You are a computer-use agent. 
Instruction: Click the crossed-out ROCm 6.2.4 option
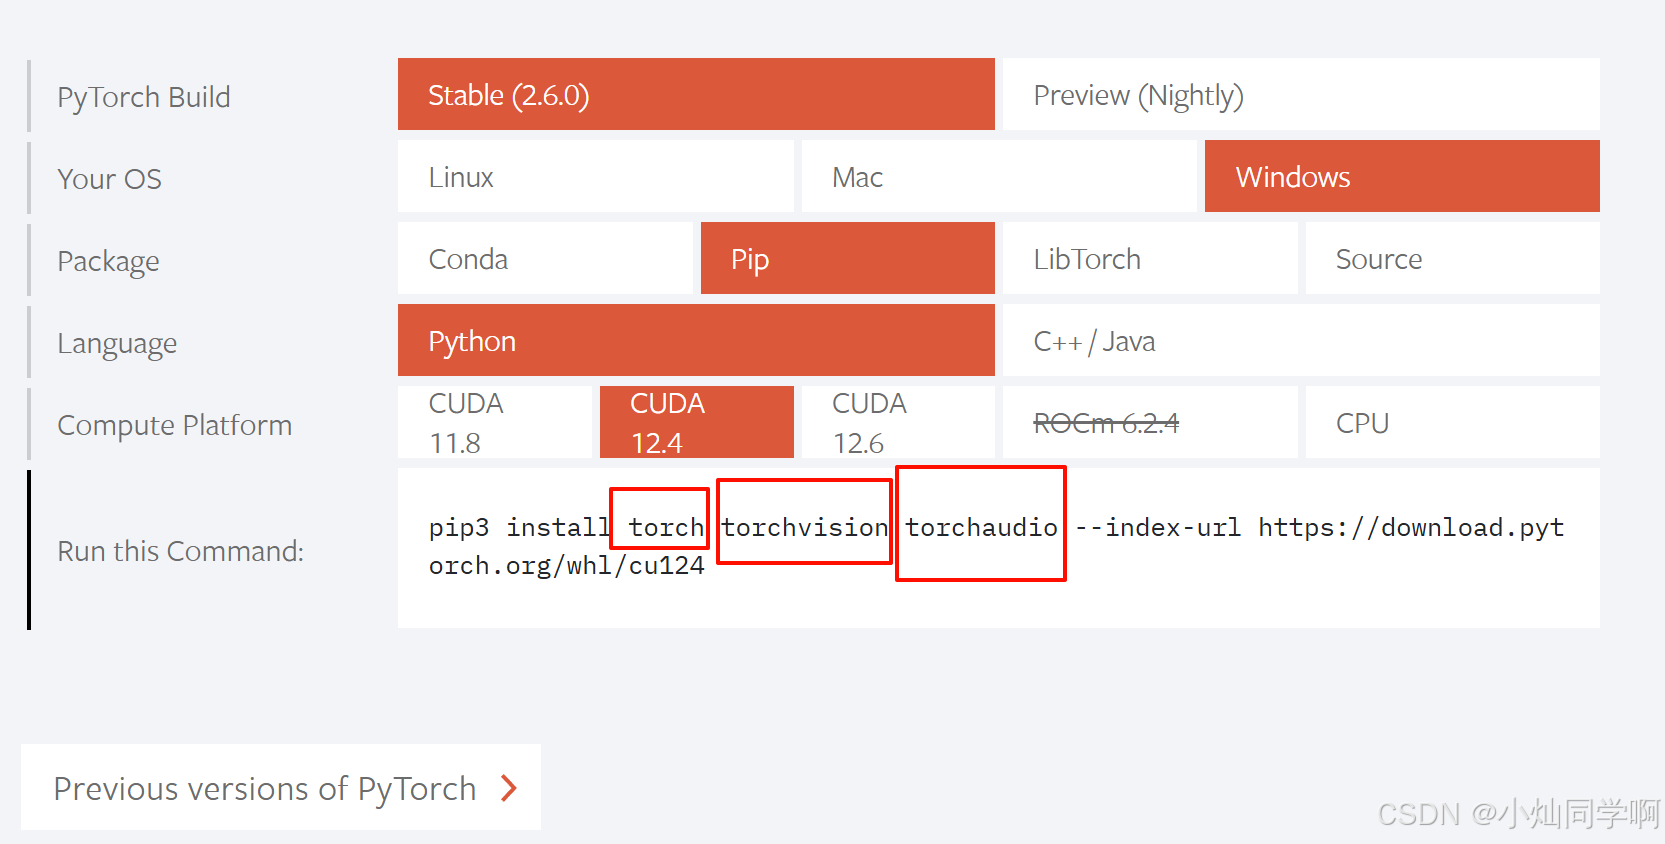pos(1150,422)
